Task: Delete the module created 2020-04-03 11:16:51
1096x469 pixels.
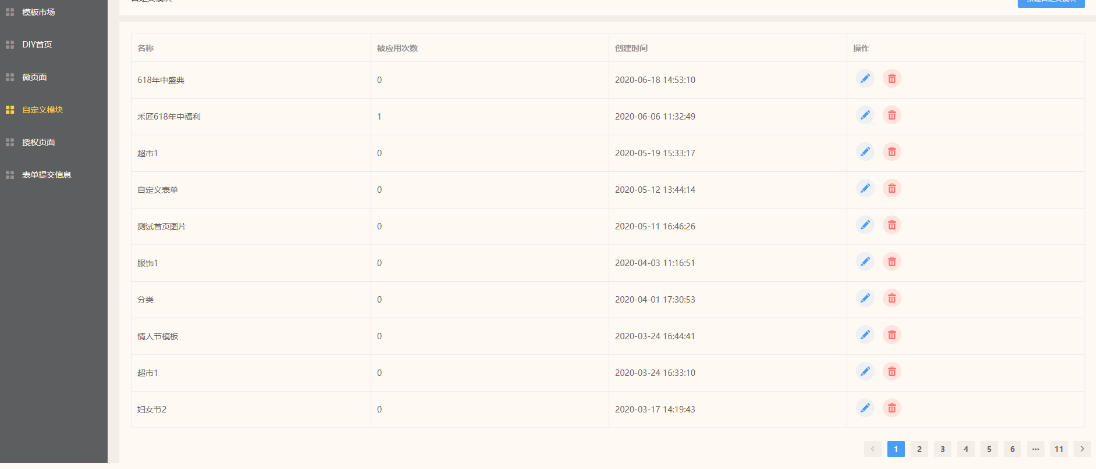Action: 892,262
